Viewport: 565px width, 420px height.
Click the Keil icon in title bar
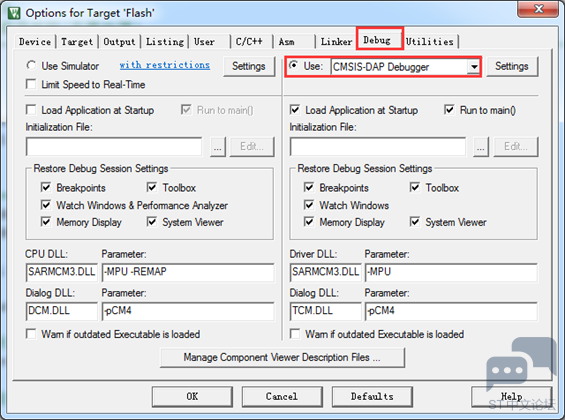14,13
